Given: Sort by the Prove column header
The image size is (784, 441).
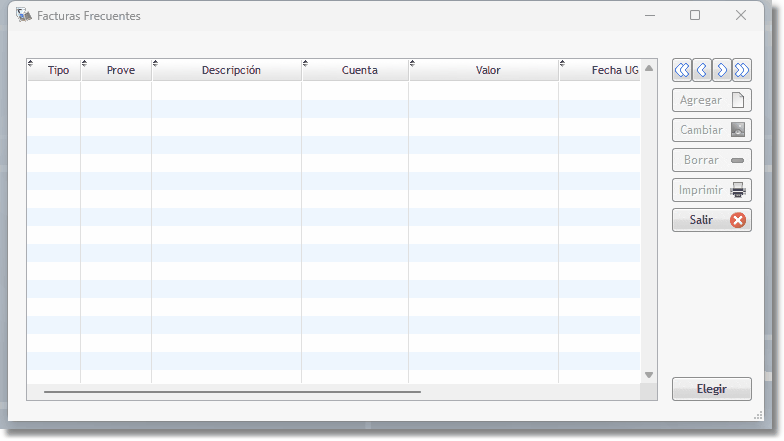Looking at the screenshot, I should (x=120, y=70).
